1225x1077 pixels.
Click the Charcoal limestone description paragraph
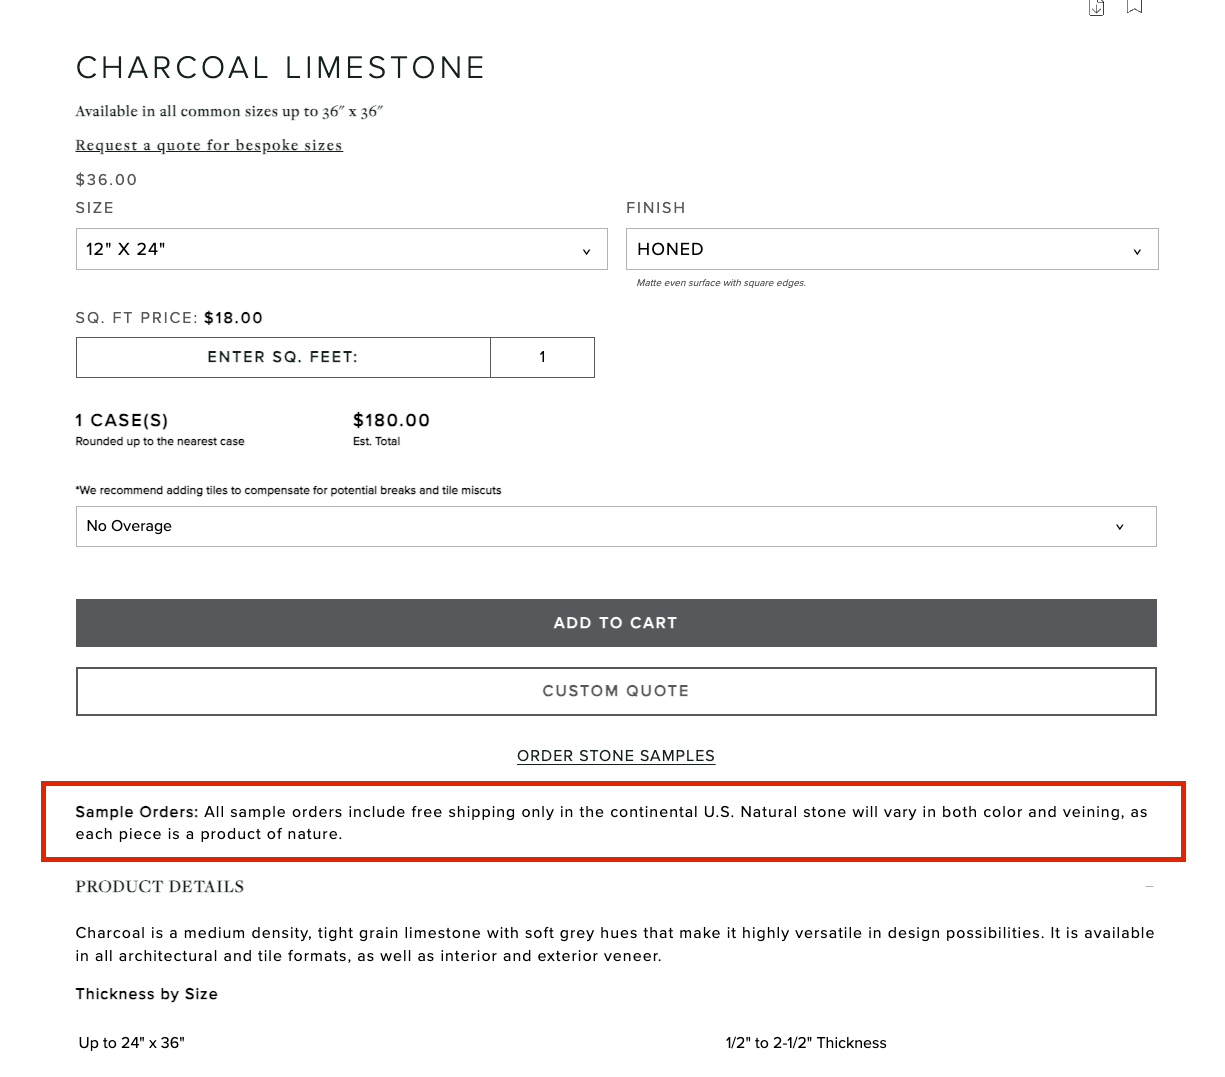[x=615, y=944]
